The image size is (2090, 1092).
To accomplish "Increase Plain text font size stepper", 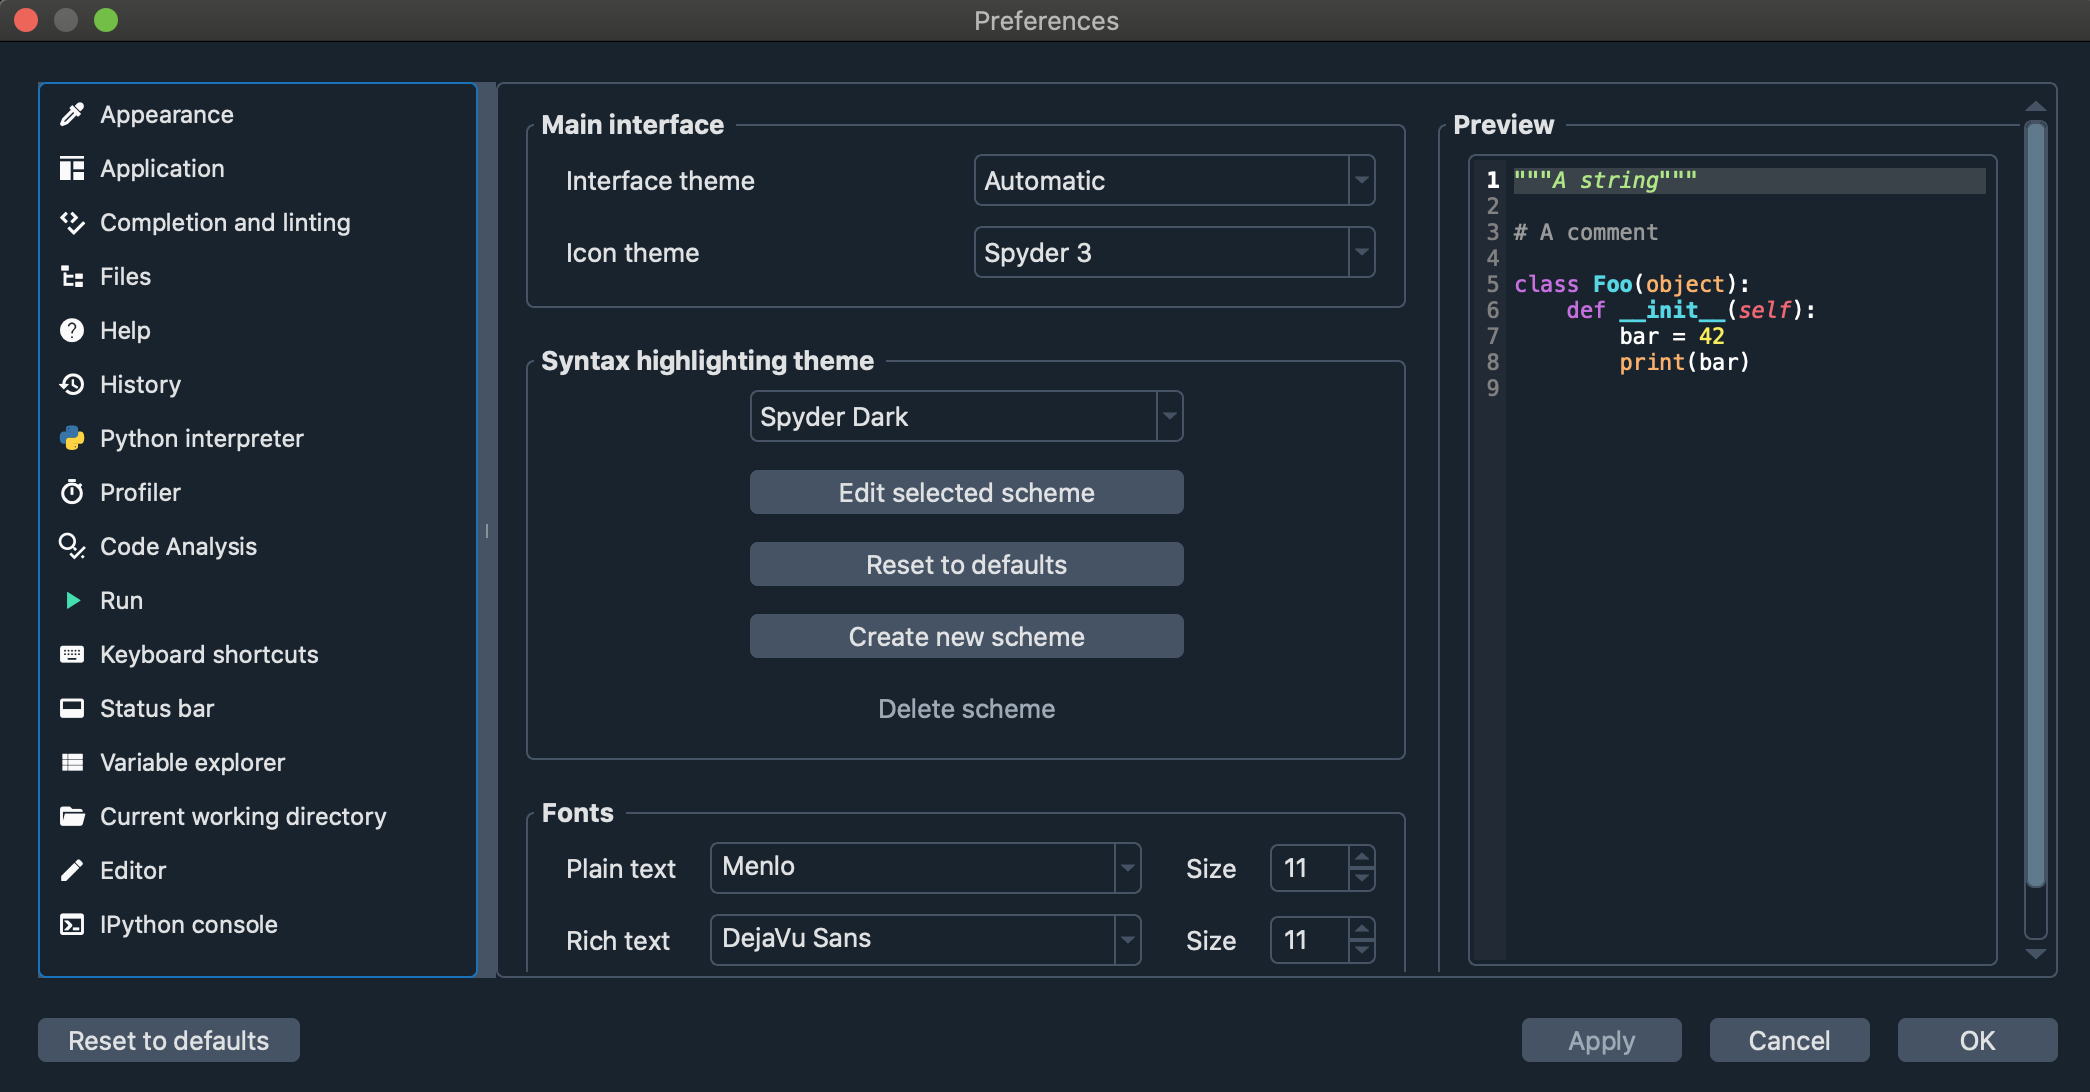I will pos(1361,858).
